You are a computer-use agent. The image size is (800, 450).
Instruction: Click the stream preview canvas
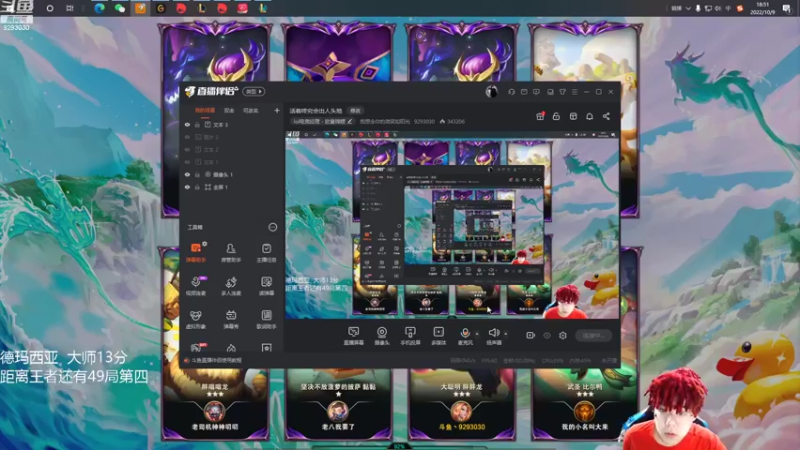[452, 225]
